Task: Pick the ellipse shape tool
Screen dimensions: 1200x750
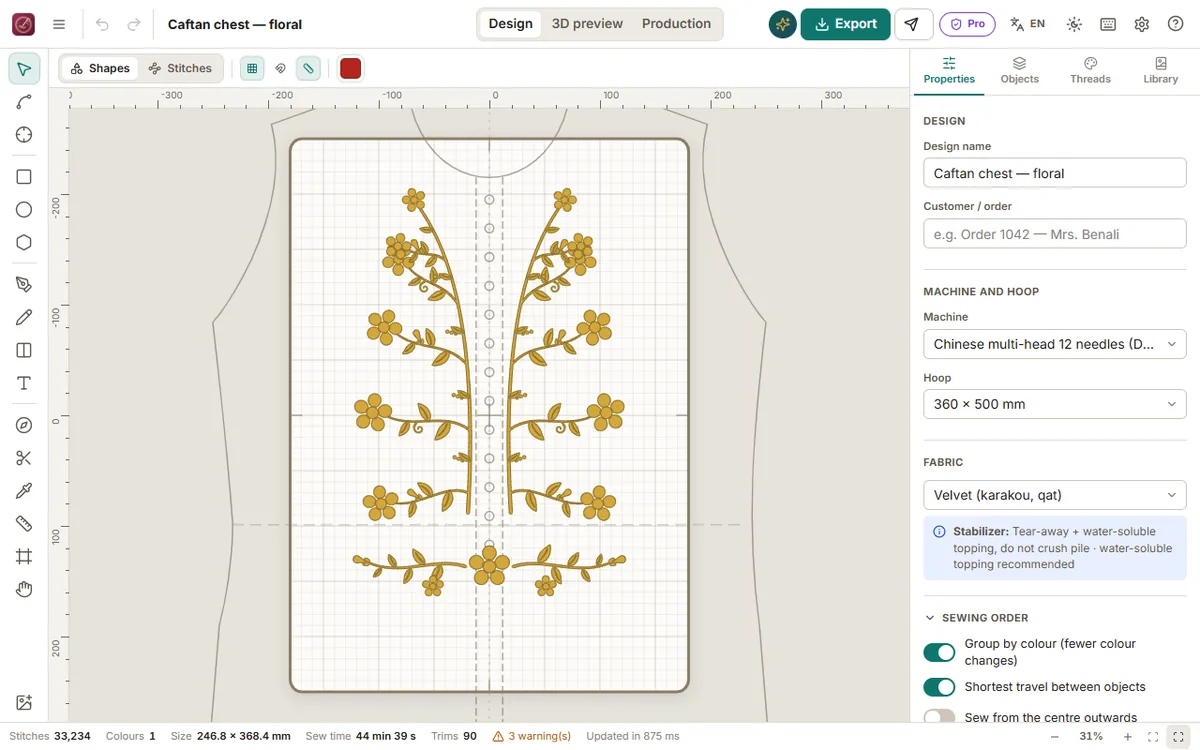Action: click(24, 210)
